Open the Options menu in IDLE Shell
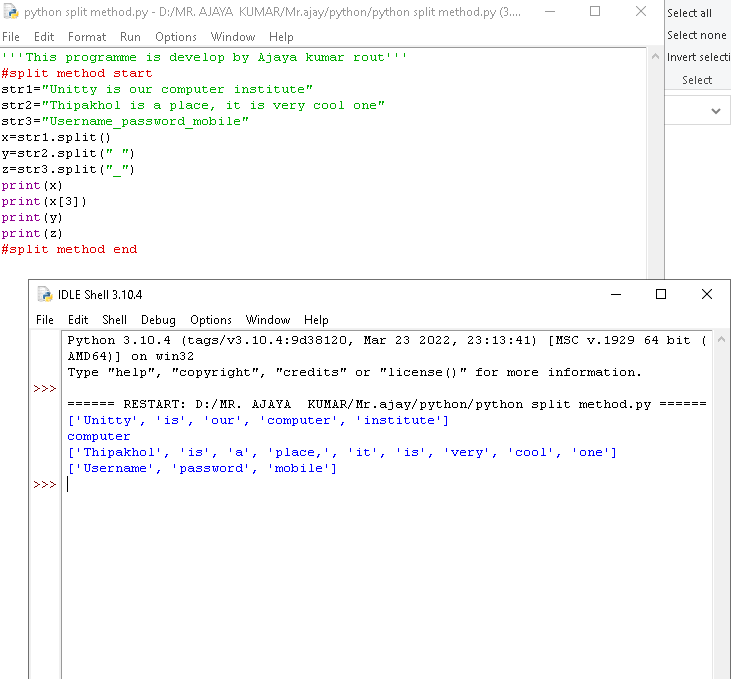Image resolution: width=731 pixels, height=679 pixels. pyautogui.click(x=211, y=320)
